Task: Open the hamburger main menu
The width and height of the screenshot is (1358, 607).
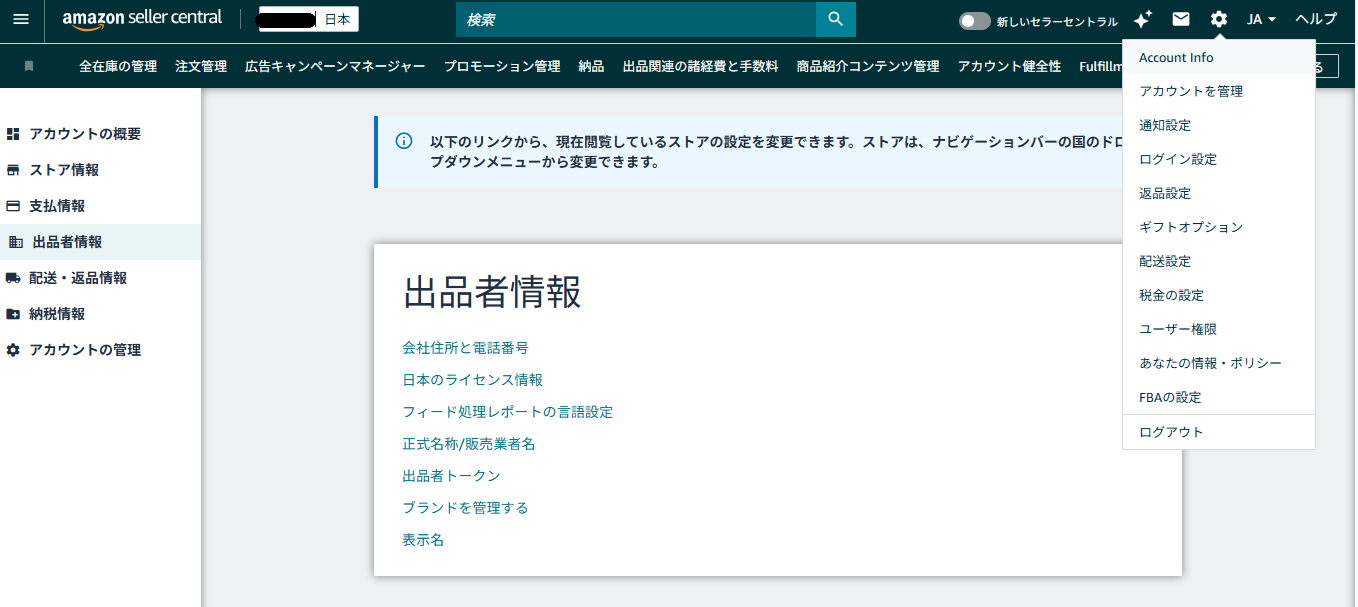Action: pyautogui.click(x=21, y=19)
